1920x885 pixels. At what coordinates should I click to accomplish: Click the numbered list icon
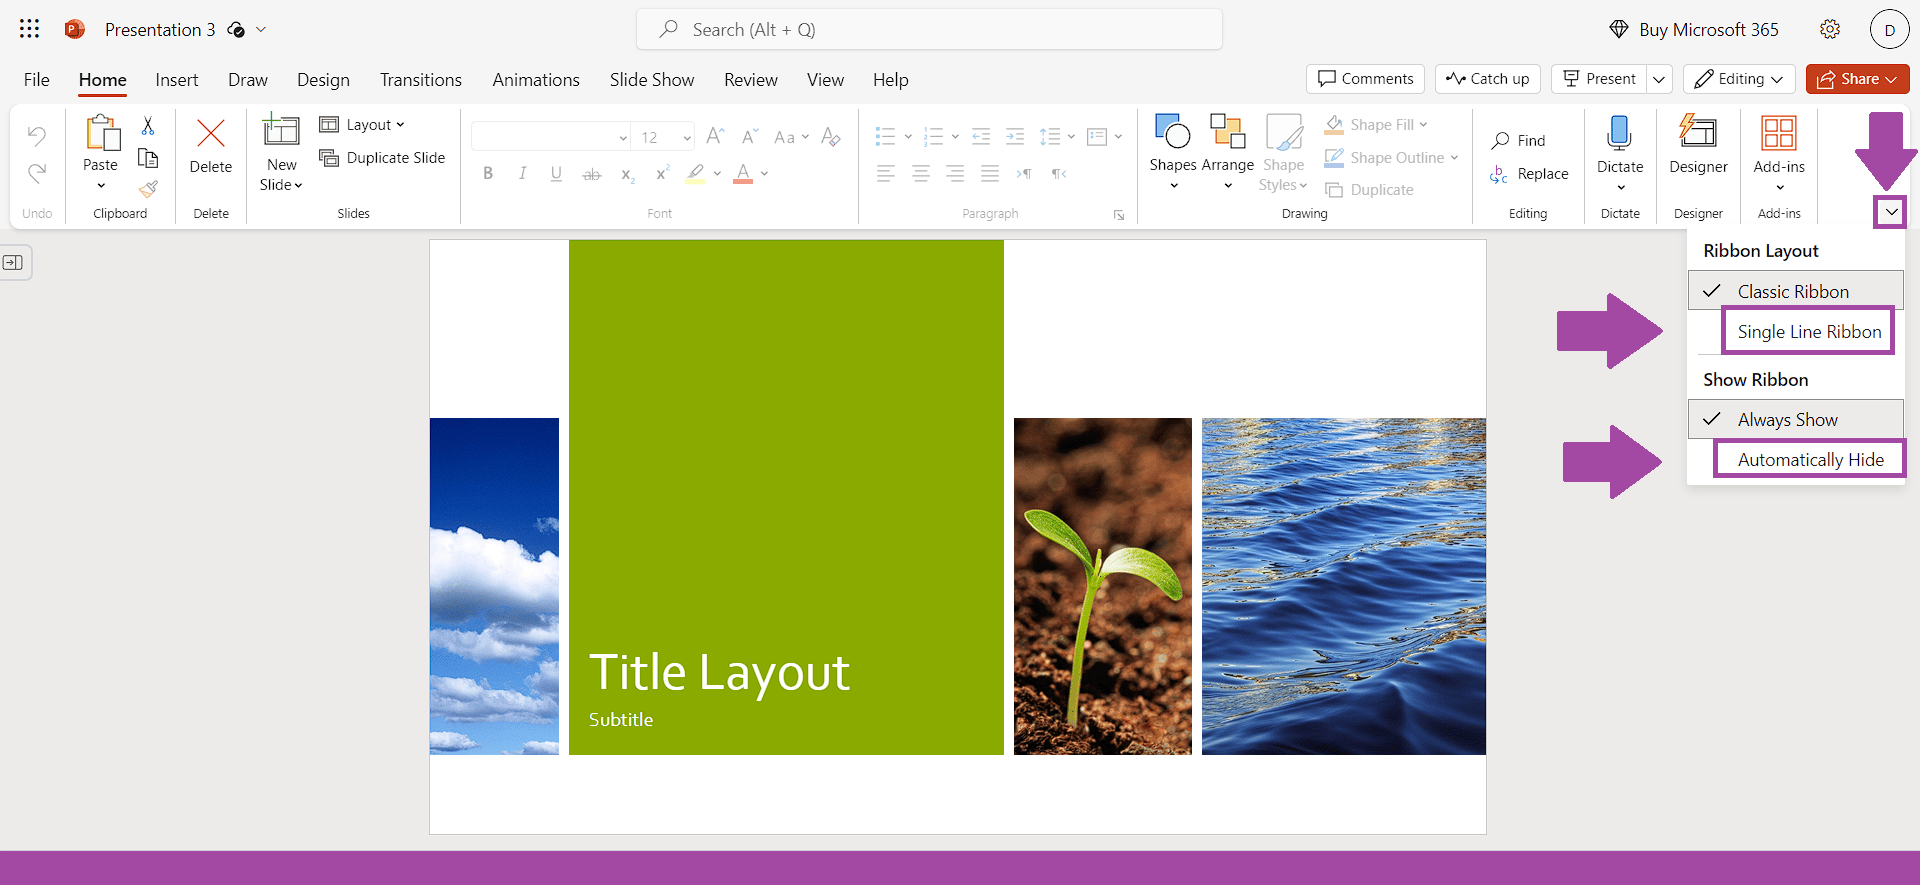[x=933, y=136]
